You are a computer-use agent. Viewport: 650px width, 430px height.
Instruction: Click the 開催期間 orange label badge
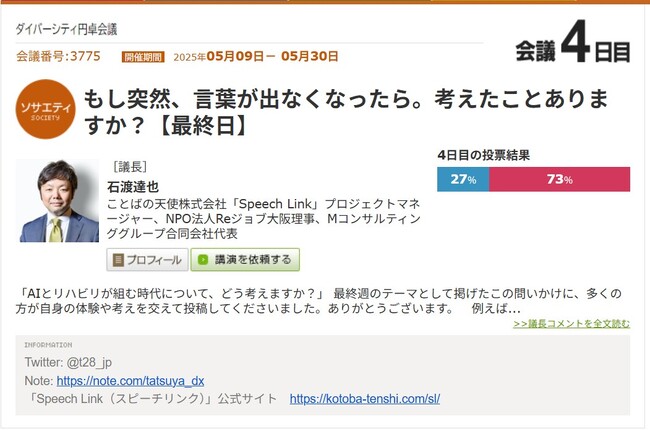[143, 57]
